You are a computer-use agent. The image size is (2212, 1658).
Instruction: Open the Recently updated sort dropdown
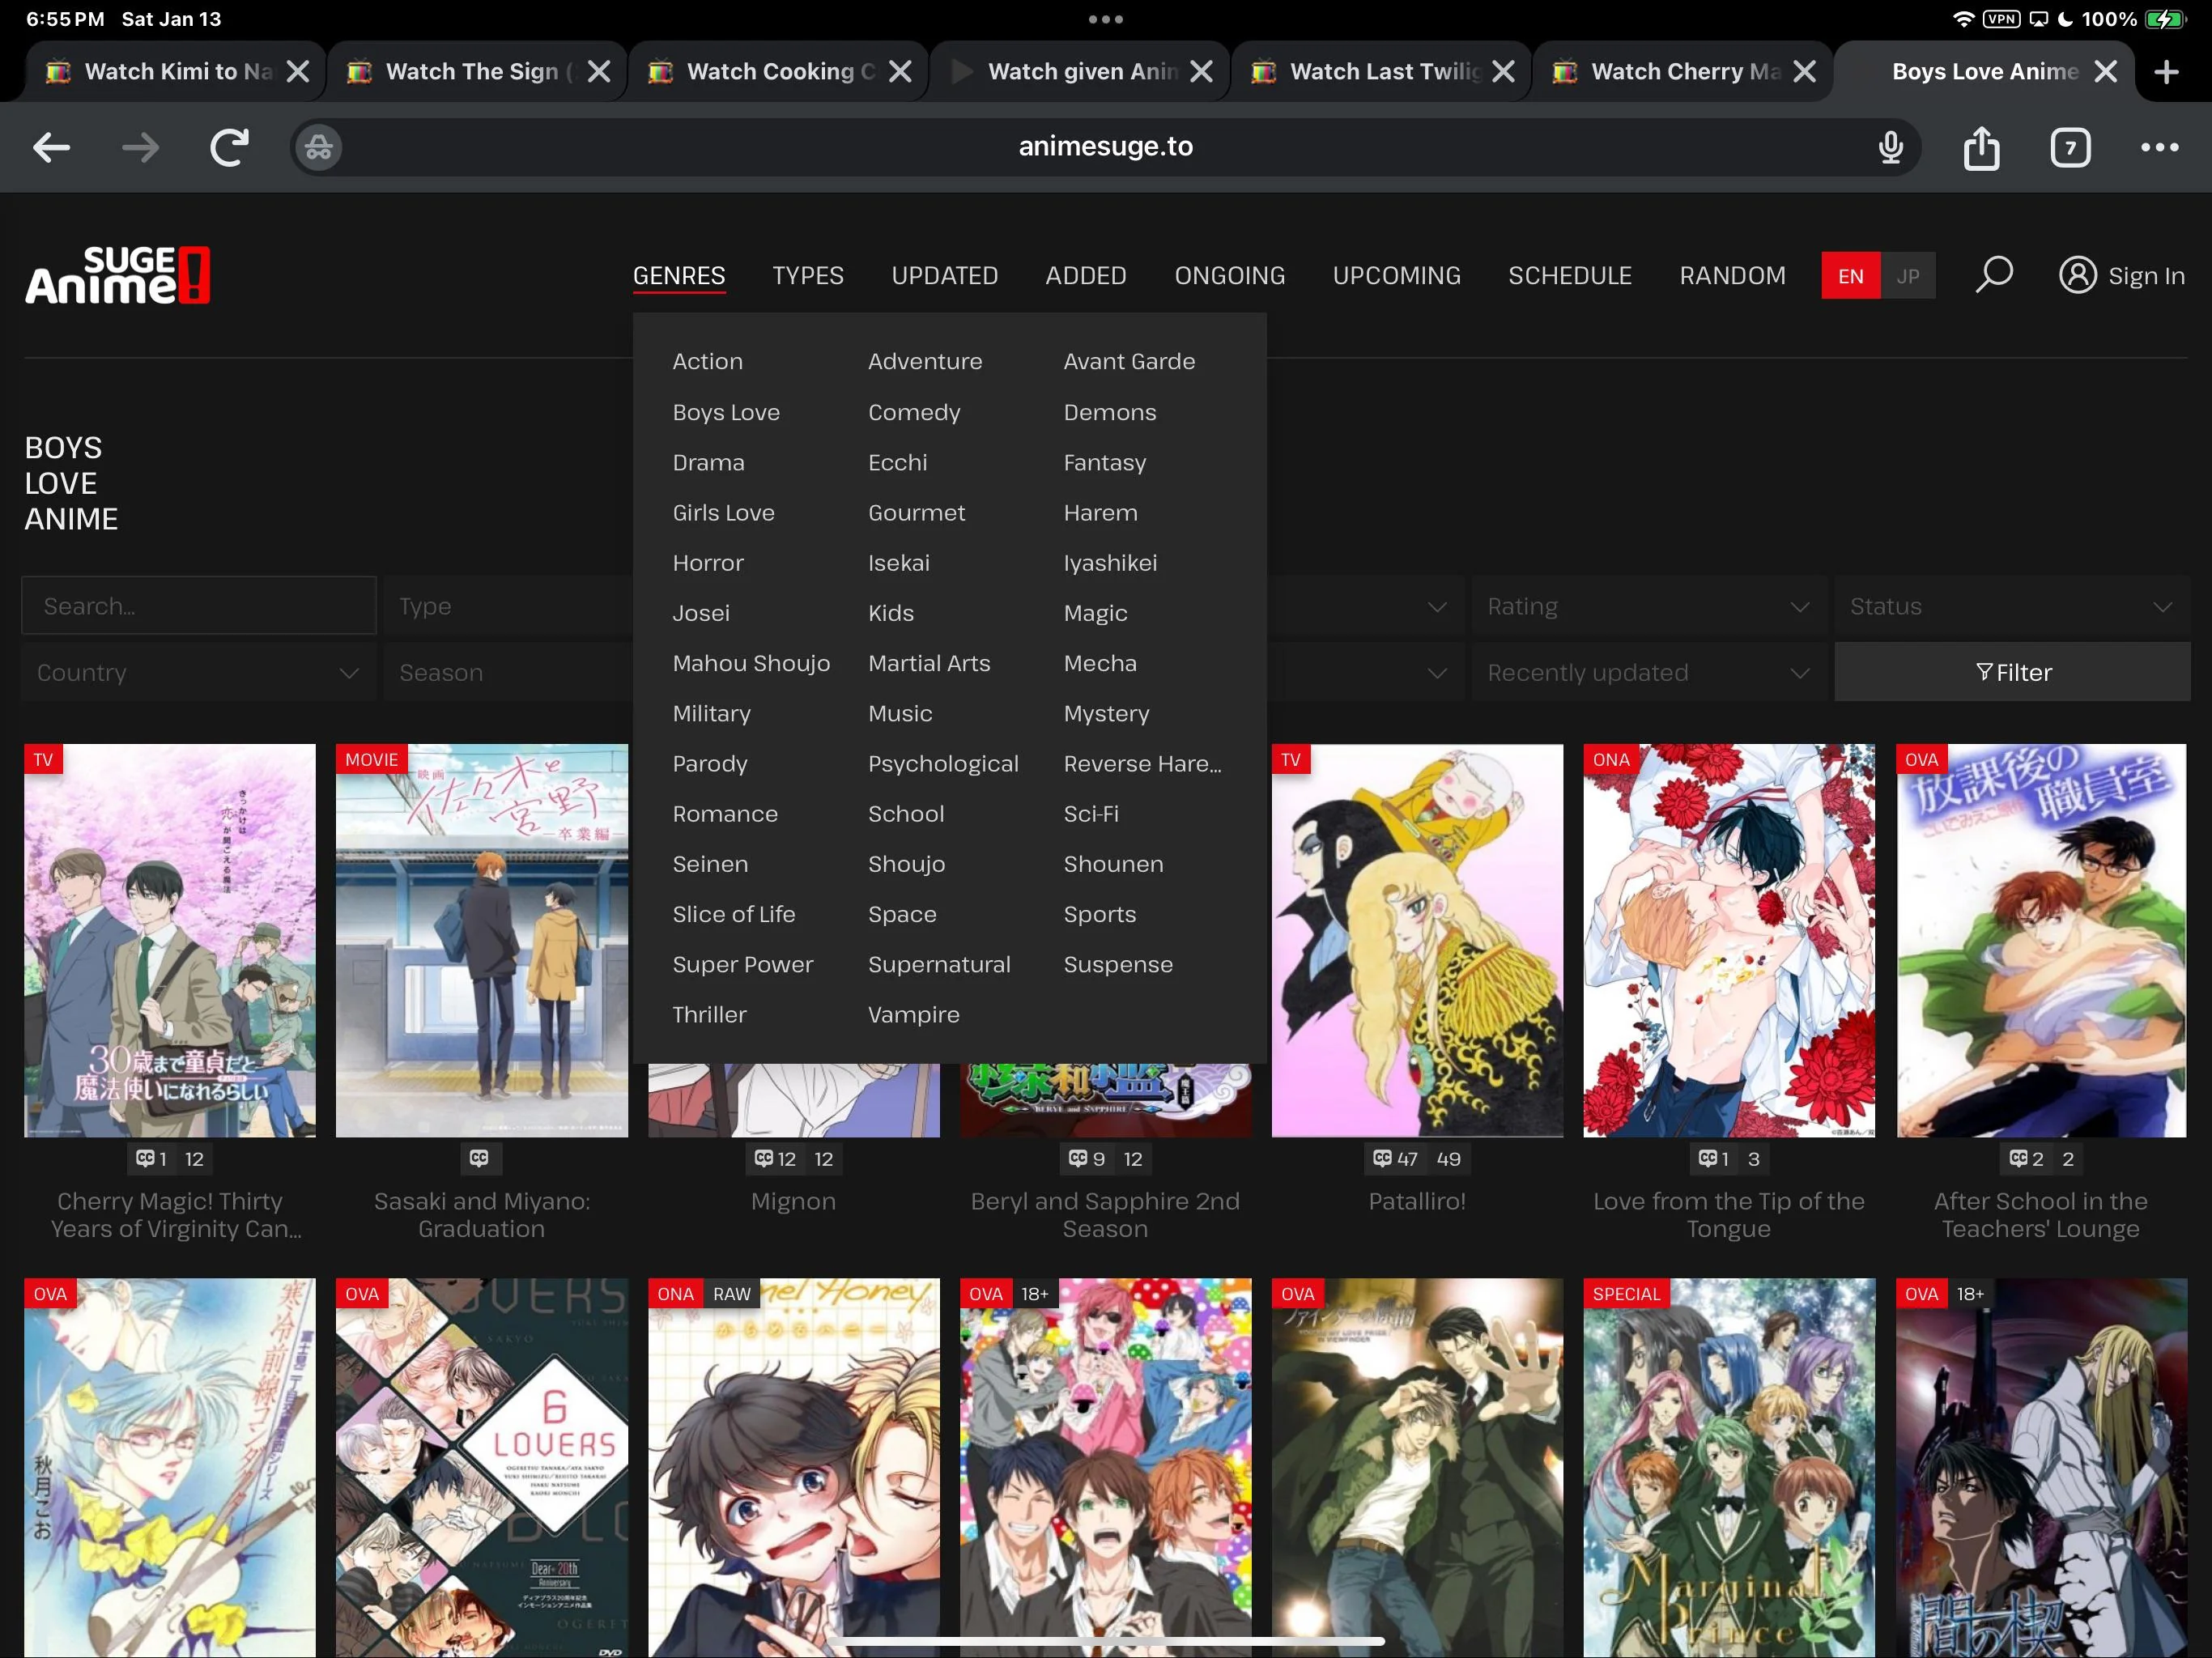1648,672
